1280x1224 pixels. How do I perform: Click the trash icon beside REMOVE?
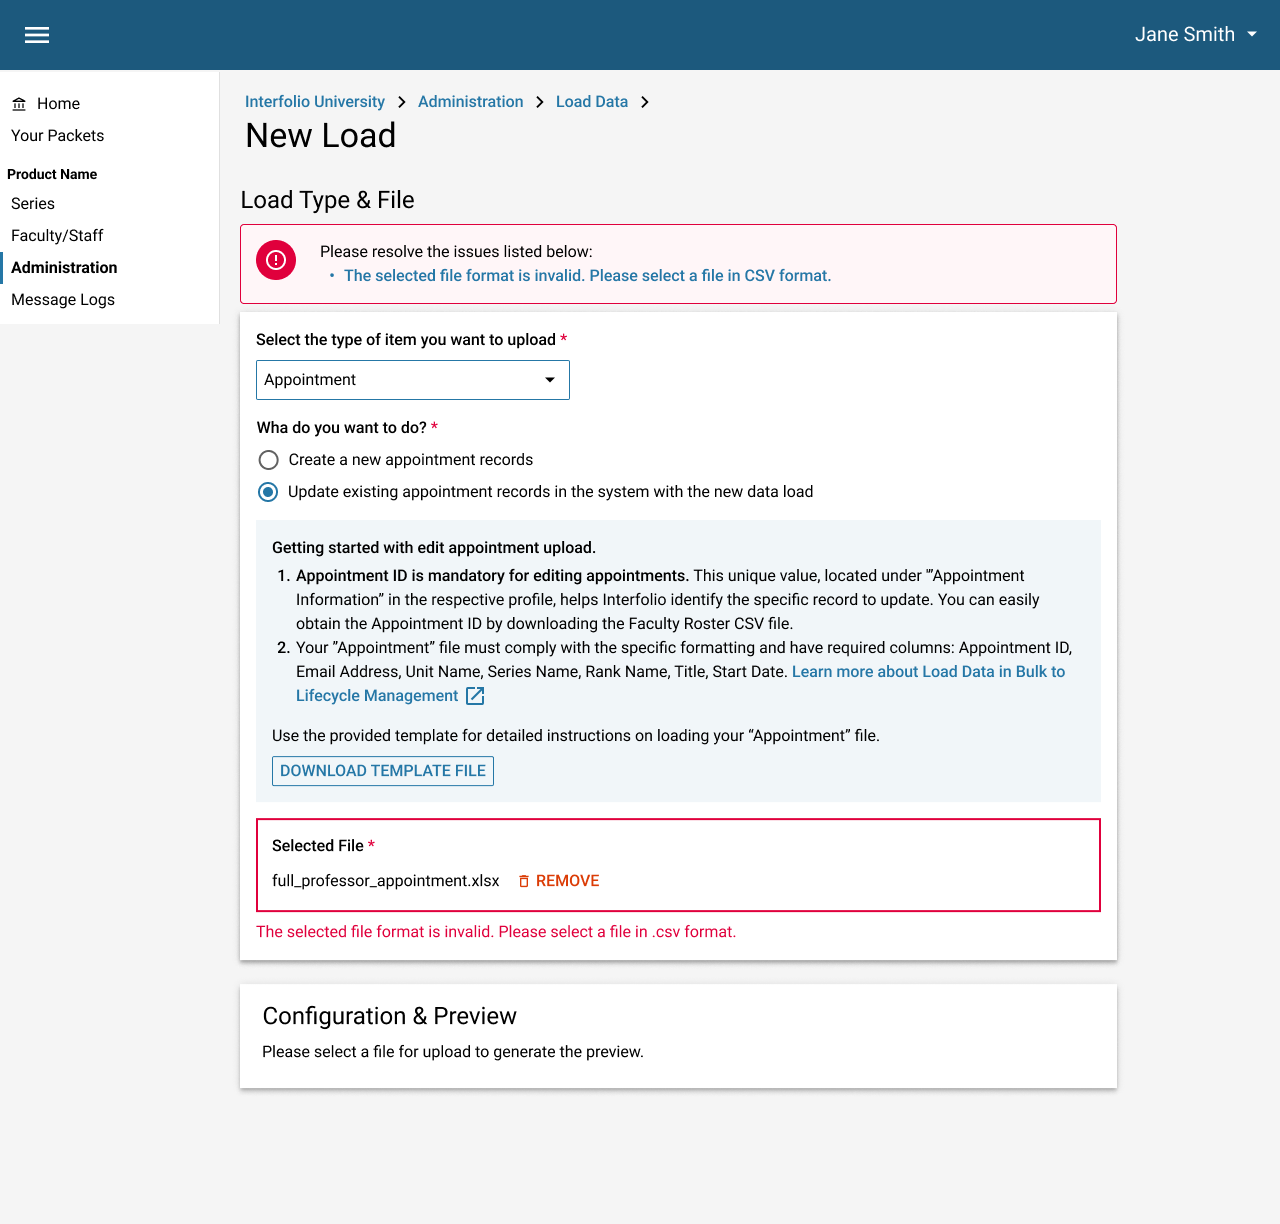(523, 881)
